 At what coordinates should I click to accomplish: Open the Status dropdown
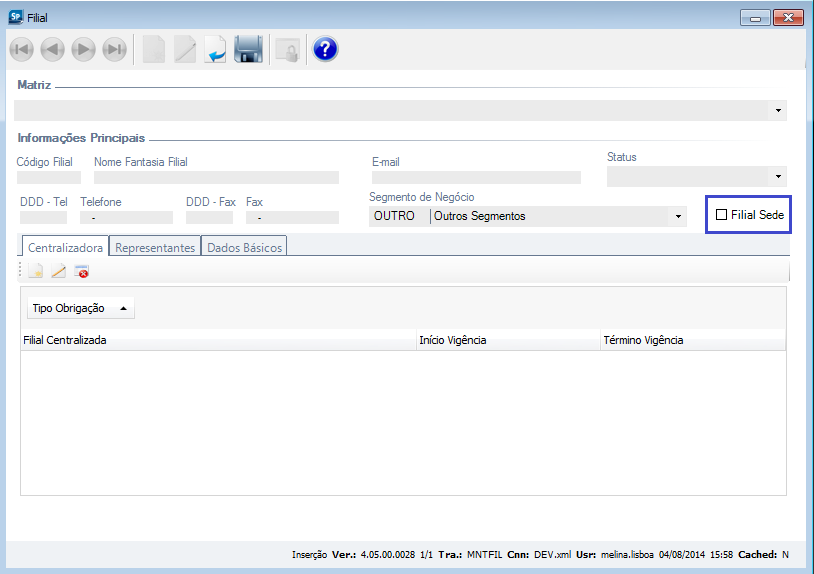tap(778, 177)
